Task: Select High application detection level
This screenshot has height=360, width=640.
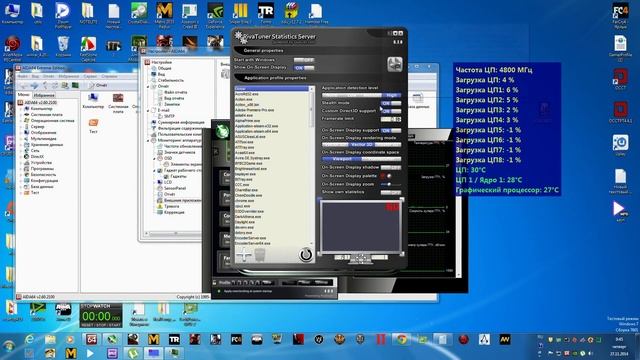Action: [x=391, y=96]
